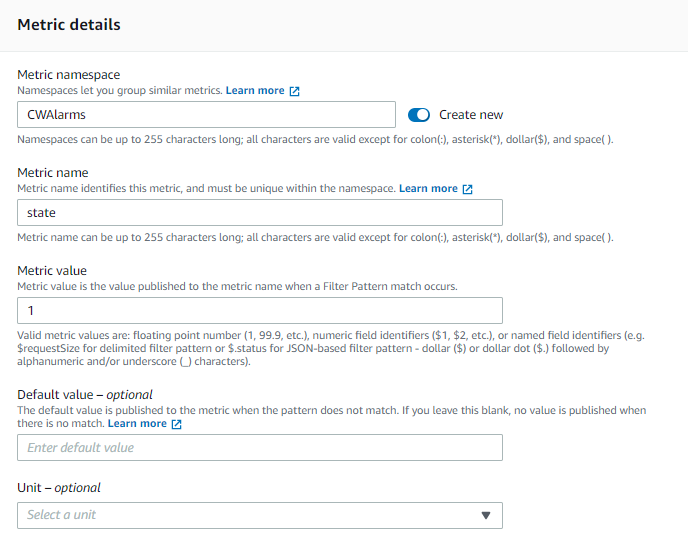Click the 'Metric name' field label
The width and height of the screenshot is (688, 544).
[53, 173]
